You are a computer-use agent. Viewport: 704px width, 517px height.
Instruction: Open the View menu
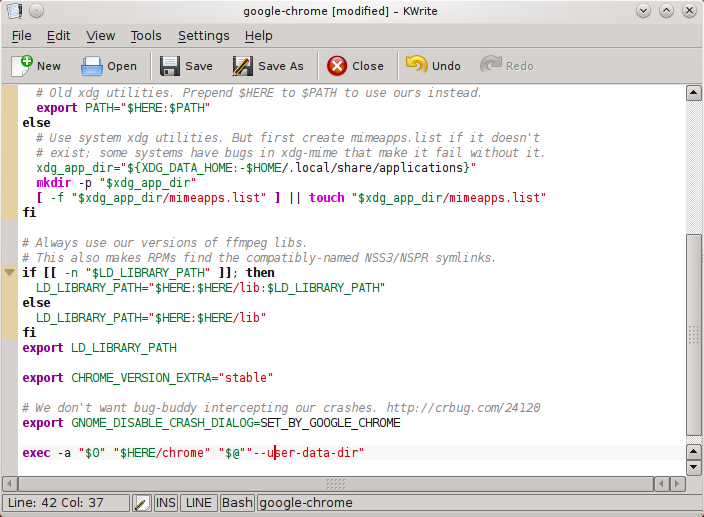(x=101, y=35)
